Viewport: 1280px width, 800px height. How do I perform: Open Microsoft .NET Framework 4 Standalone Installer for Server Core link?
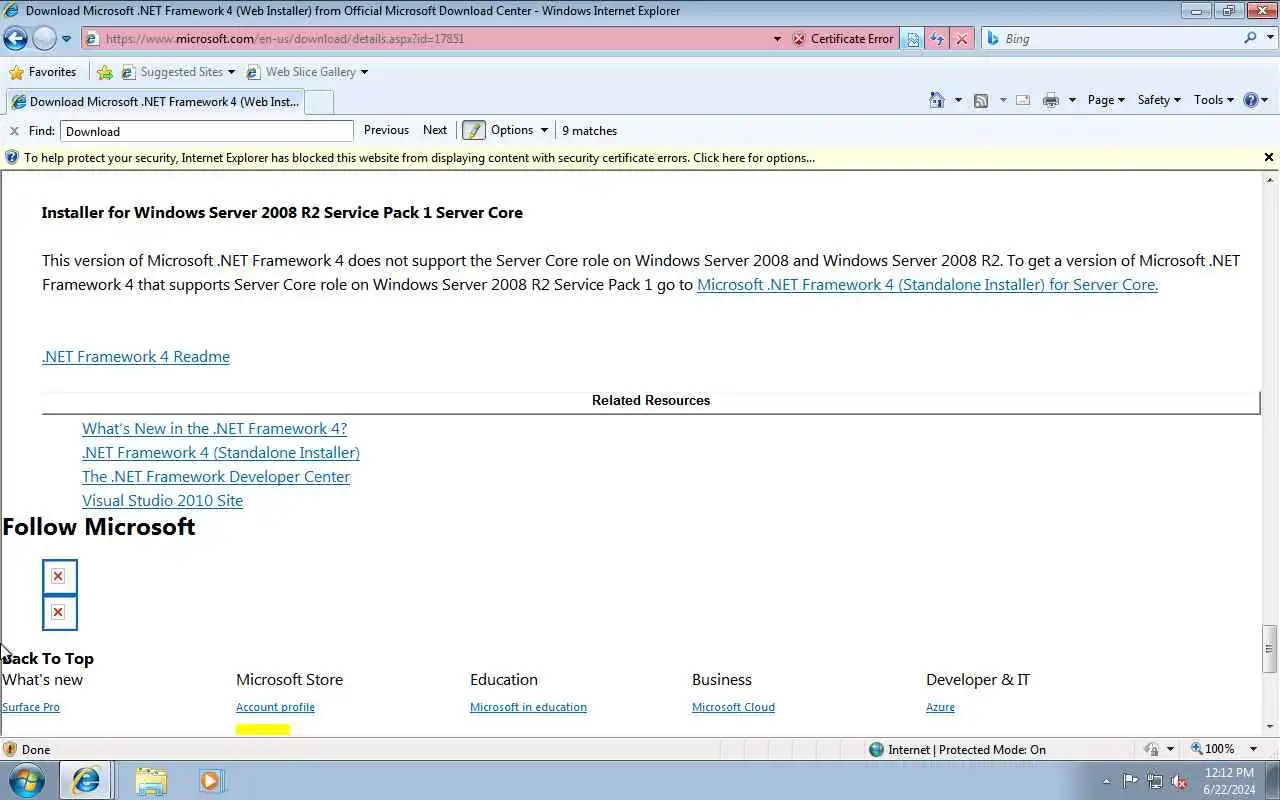pos(927,285)
